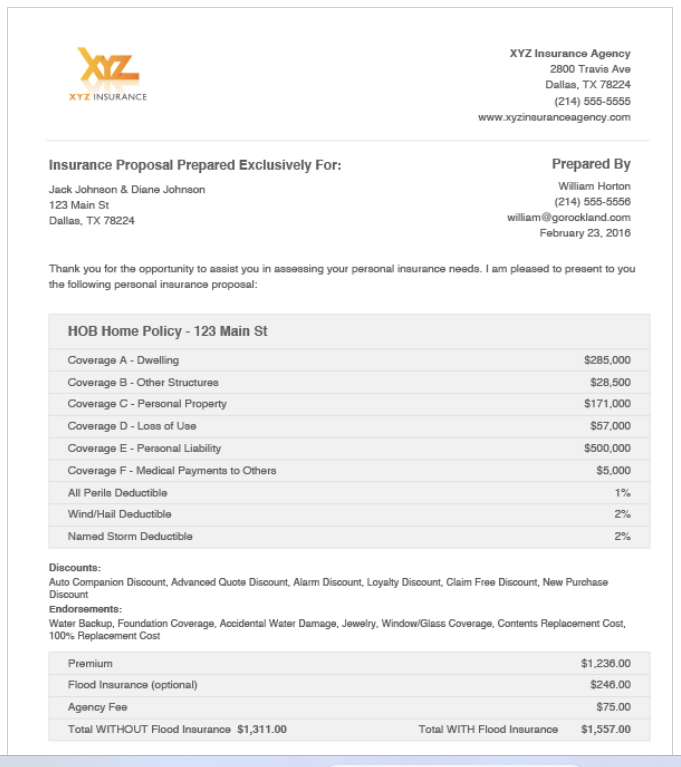Select the Coverage C - Personal Property row
Screen dimensions: 681x767
click(349, 404)
